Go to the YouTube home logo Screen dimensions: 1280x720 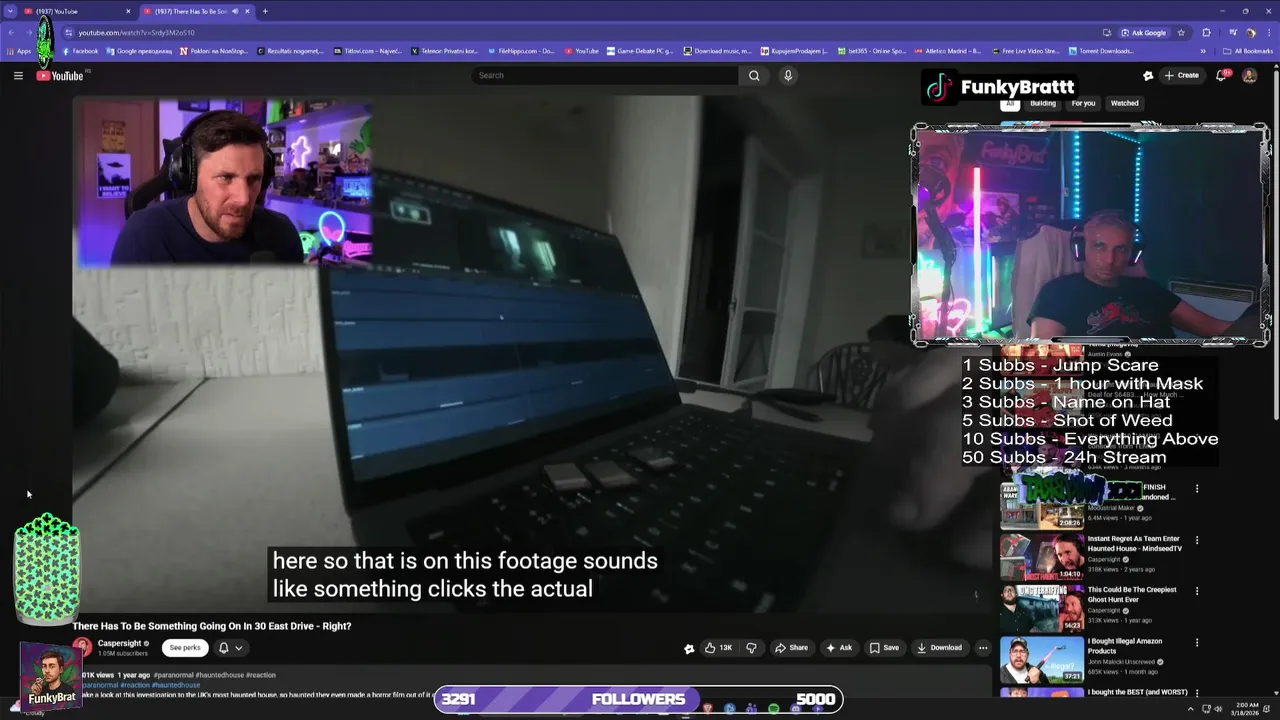click(x=60, y=76)
